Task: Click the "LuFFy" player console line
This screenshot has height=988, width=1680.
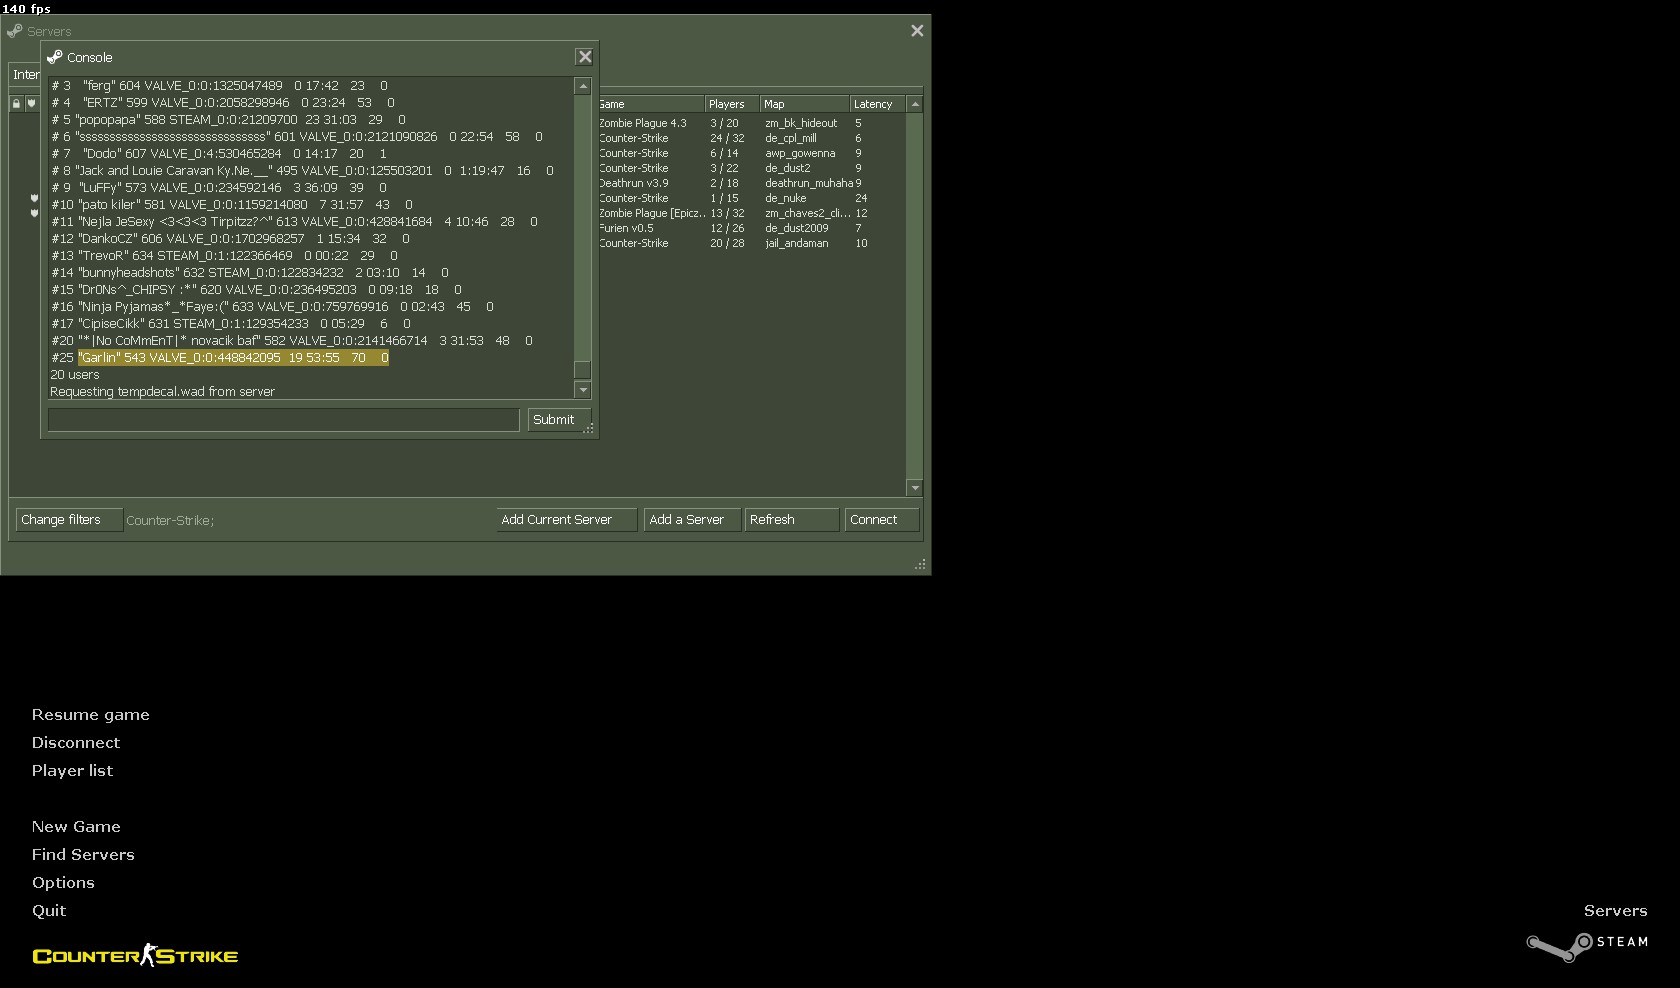Action: point(219,188)
